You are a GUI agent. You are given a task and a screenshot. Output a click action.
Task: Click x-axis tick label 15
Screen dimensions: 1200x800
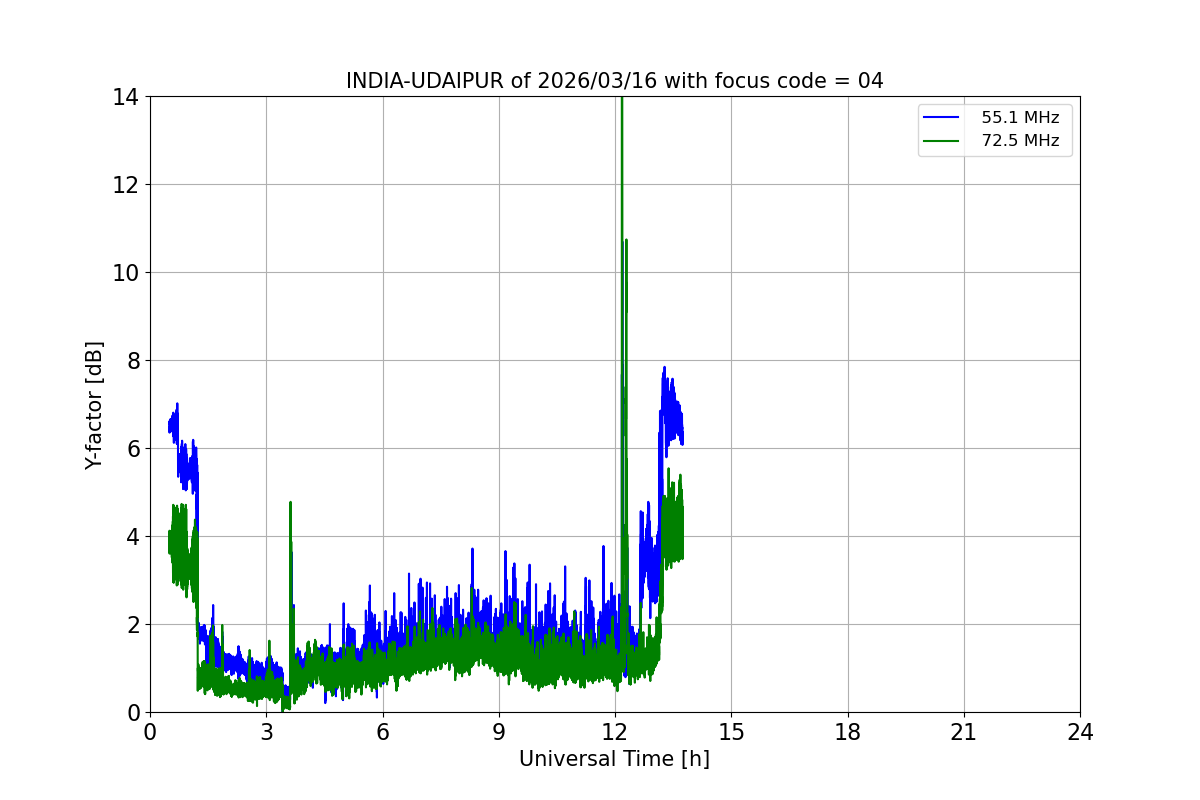(x=731, y=732)
